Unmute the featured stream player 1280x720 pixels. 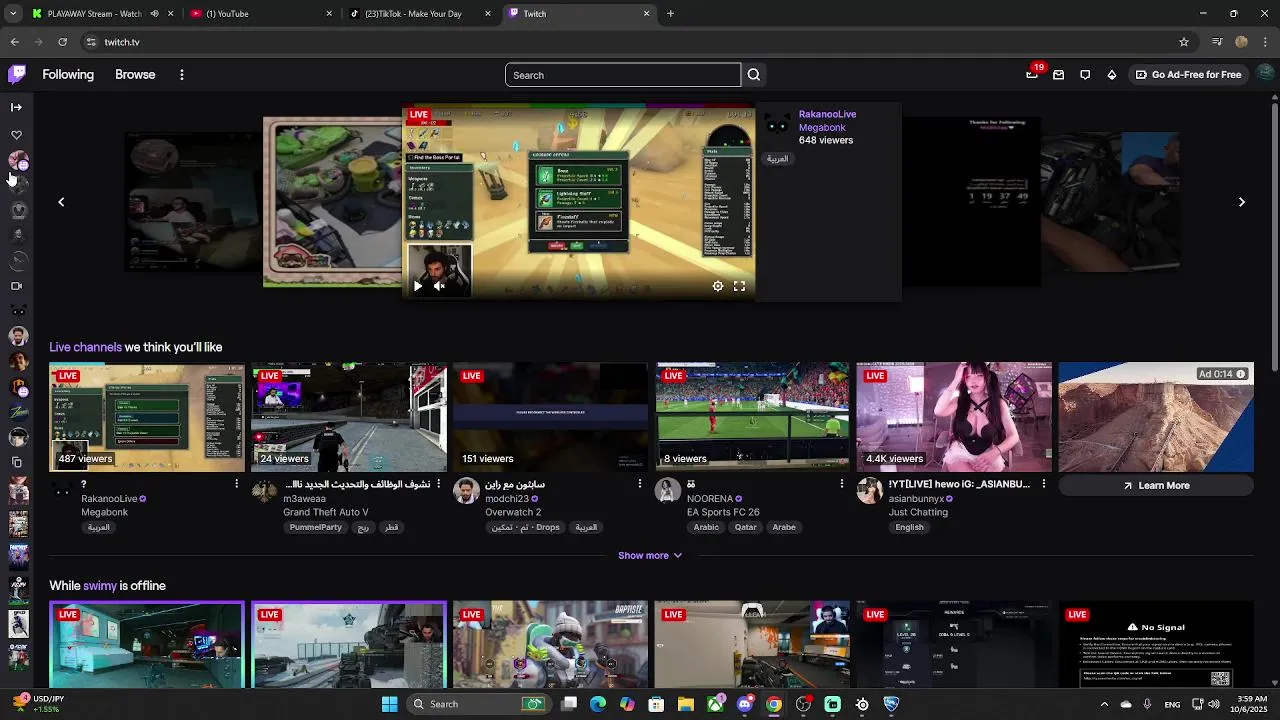[x=439, y=286]
